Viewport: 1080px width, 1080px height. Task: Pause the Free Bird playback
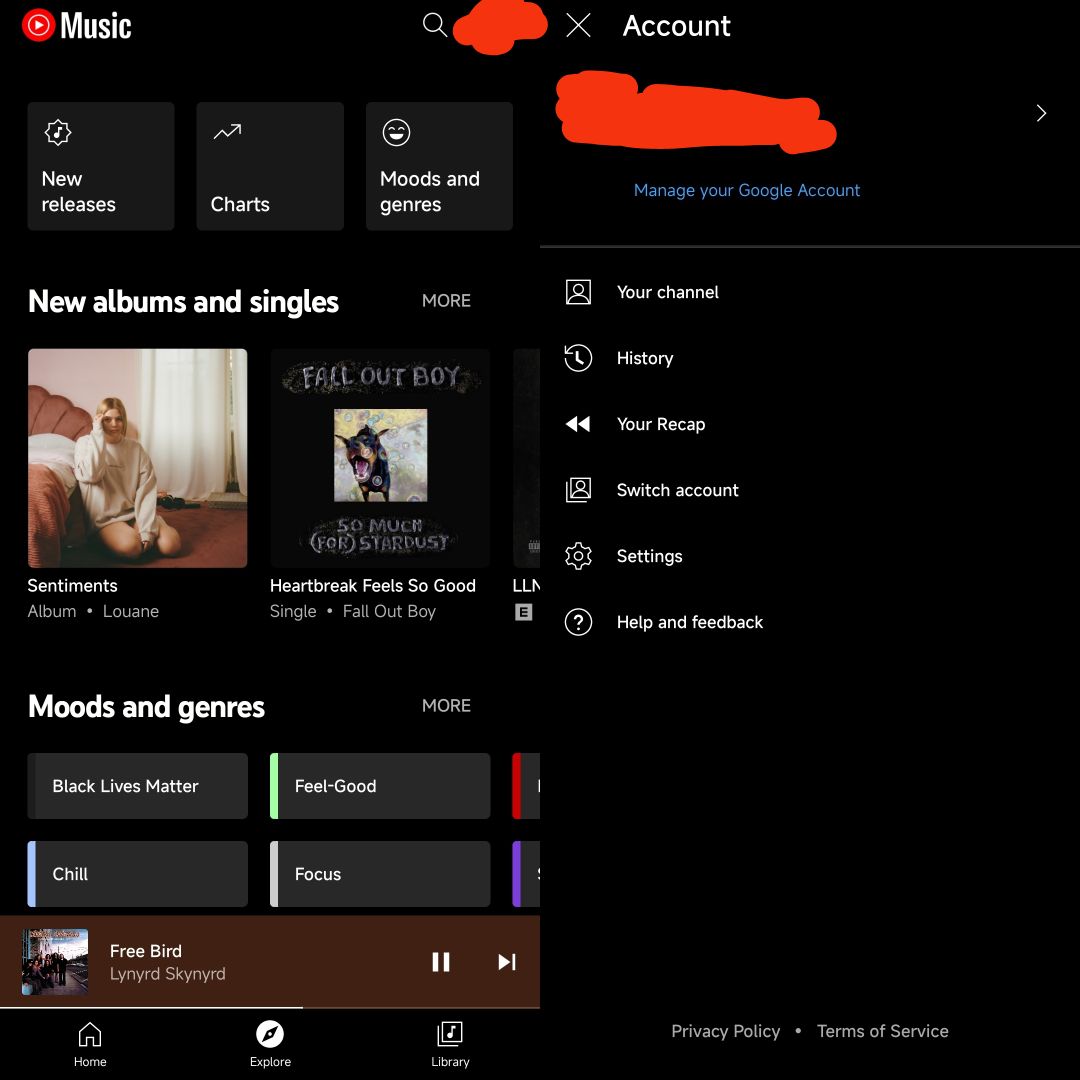coord(441,962)
